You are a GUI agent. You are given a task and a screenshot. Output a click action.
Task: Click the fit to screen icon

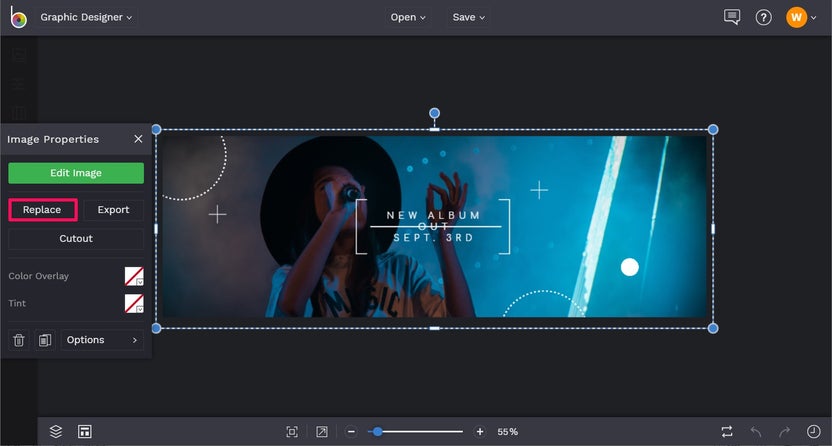click(292, 431)
